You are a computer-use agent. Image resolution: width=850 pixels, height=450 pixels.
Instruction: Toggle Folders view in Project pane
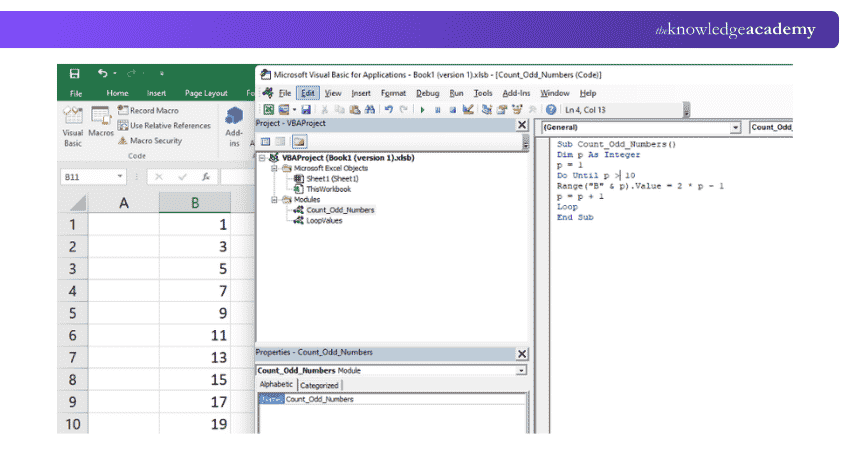point(299,142)
